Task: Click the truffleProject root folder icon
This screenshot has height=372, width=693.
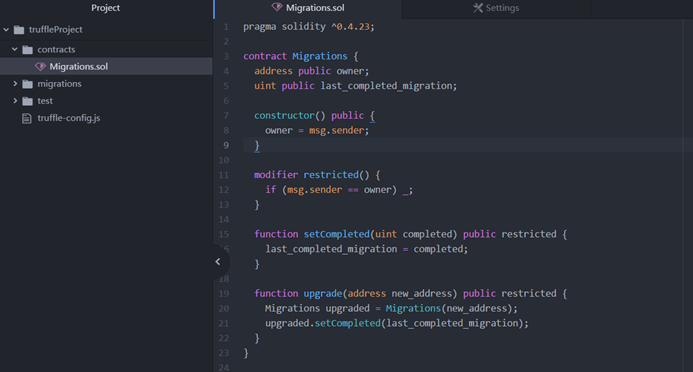Action: [x=19, y=30]
